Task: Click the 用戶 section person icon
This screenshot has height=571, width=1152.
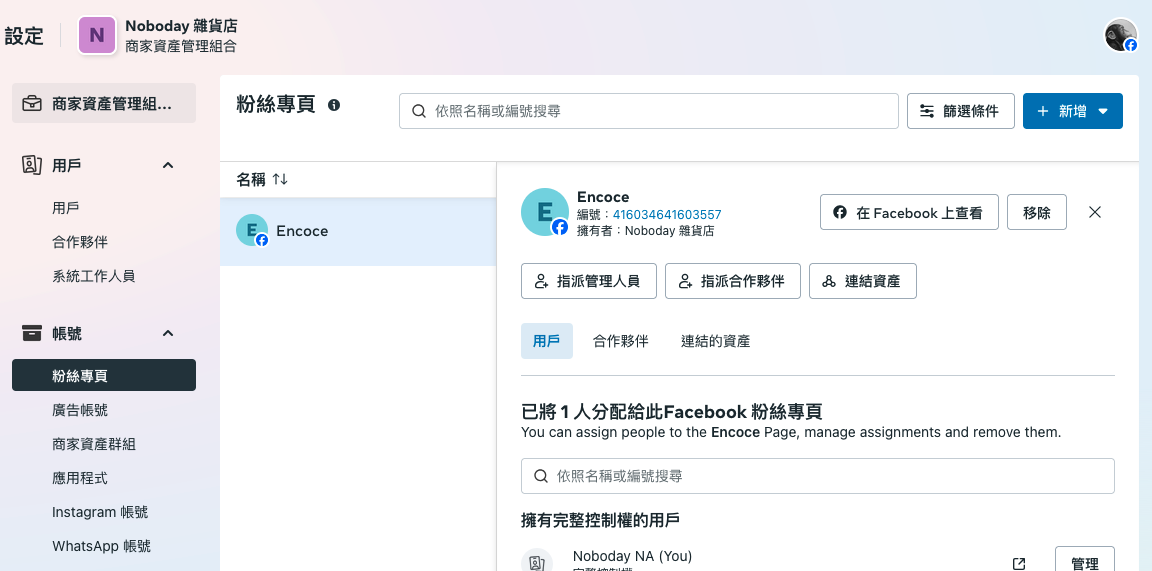Action: pos(31,165)
